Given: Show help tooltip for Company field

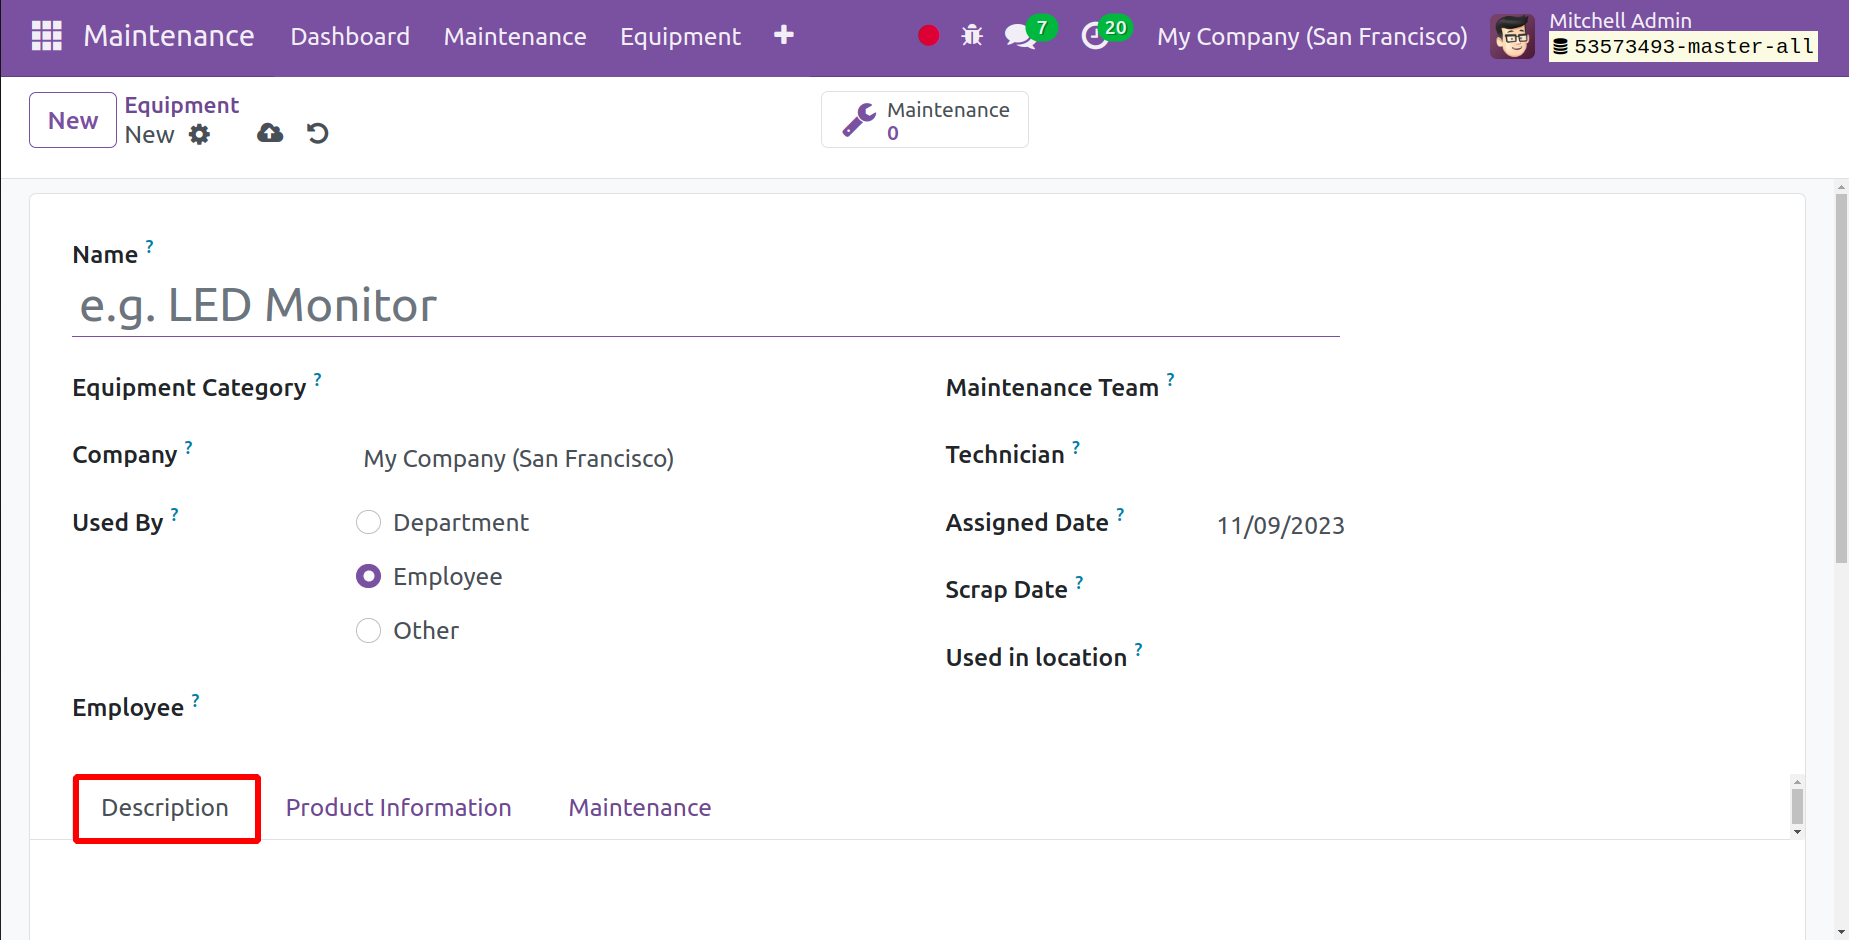Looking at the screenshot, I should (x=189, y=447).
